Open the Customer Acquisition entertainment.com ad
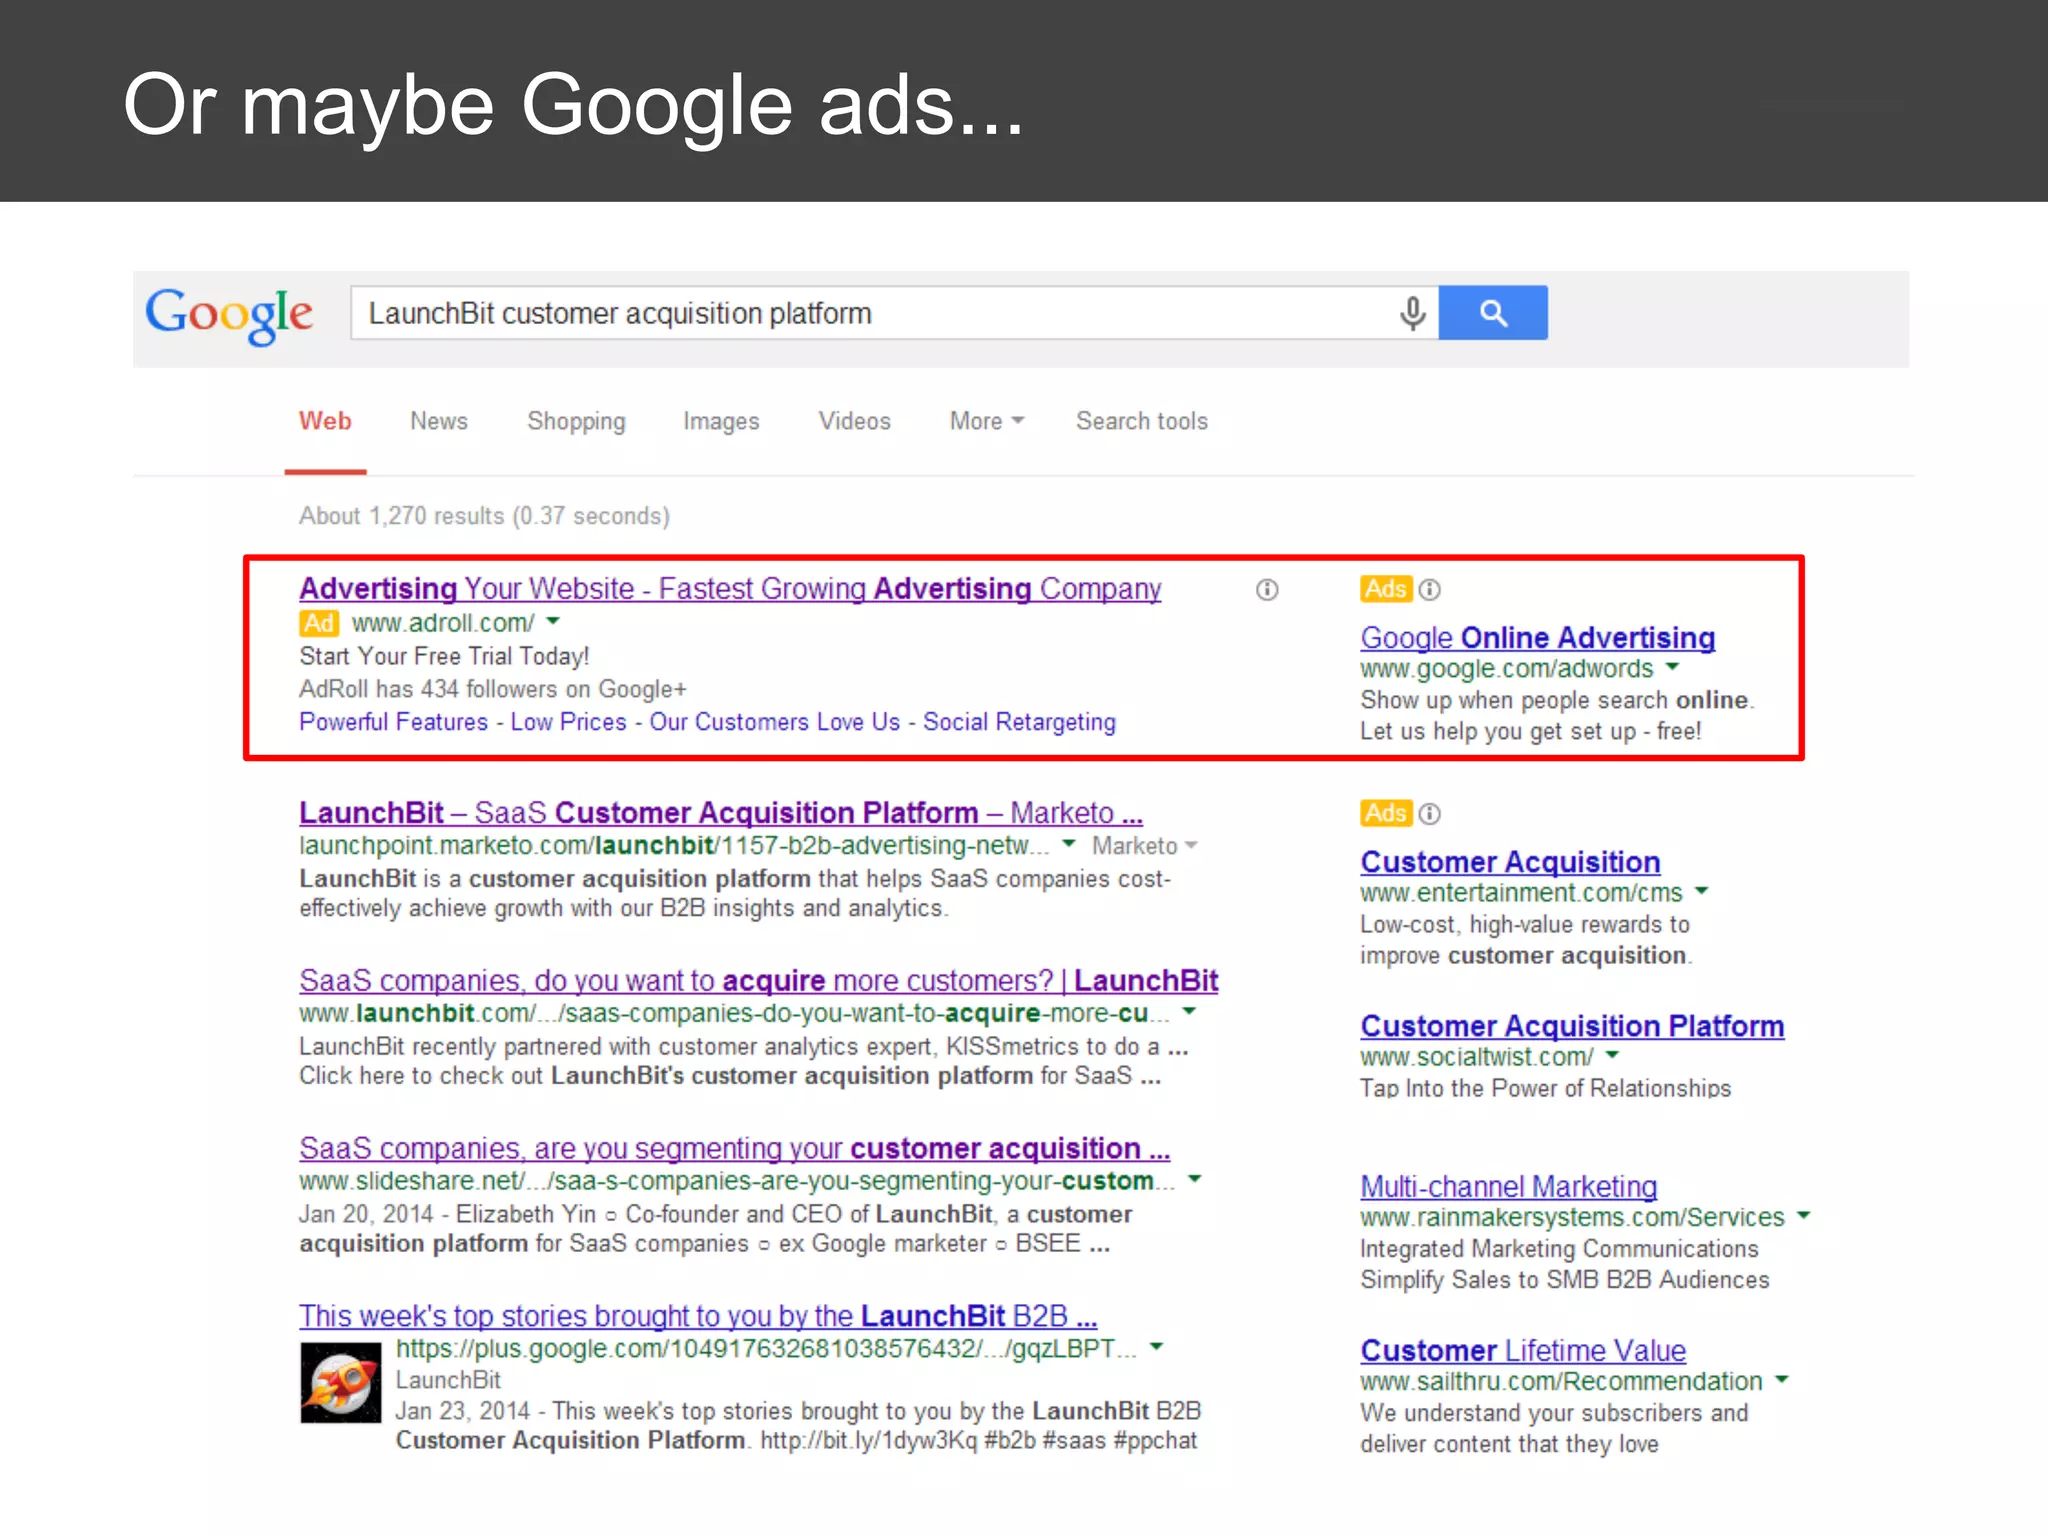Image resolution: width=2048 pixels, height=1536 pixels. pyautogui.click(x=1510, y=862)
